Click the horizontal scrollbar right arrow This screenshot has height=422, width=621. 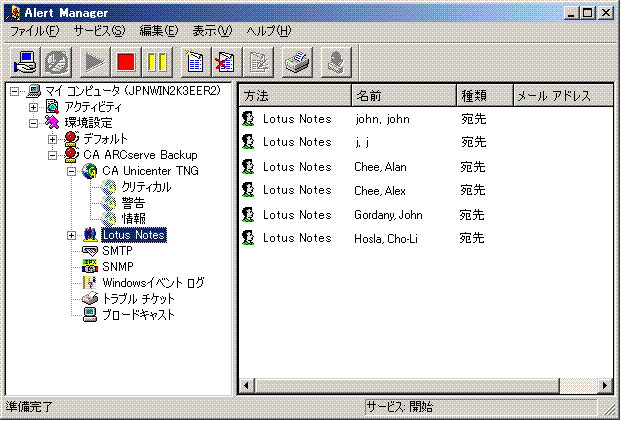(x=604, y=385)
